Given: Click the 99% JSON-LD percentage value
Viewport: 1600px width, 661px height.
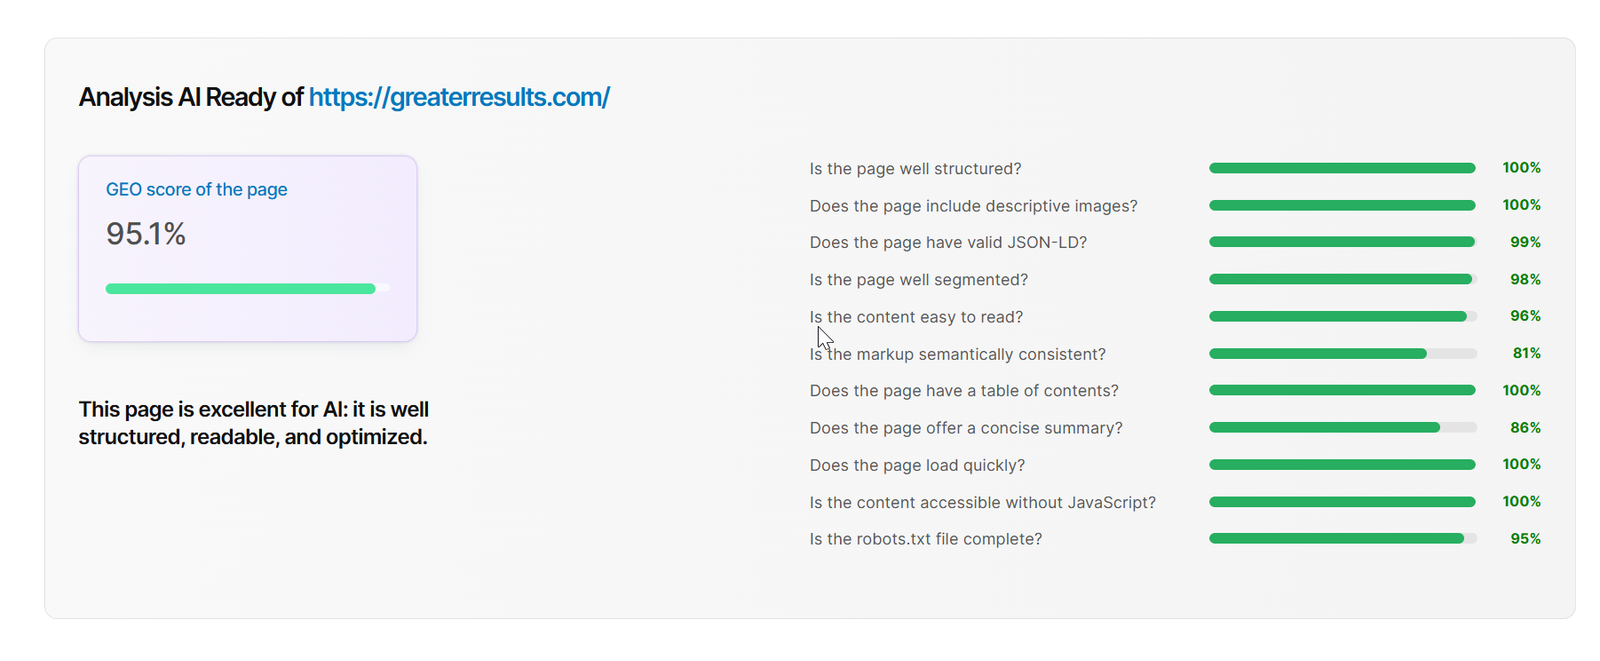Looking at the screenshot, I should tap(1525, 242).
